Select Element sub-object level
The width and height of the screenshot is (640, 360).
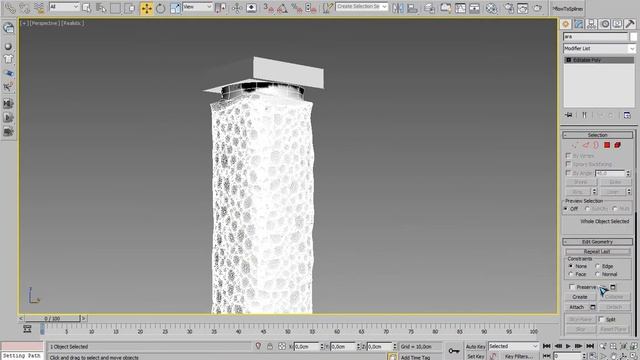[618, 145]
